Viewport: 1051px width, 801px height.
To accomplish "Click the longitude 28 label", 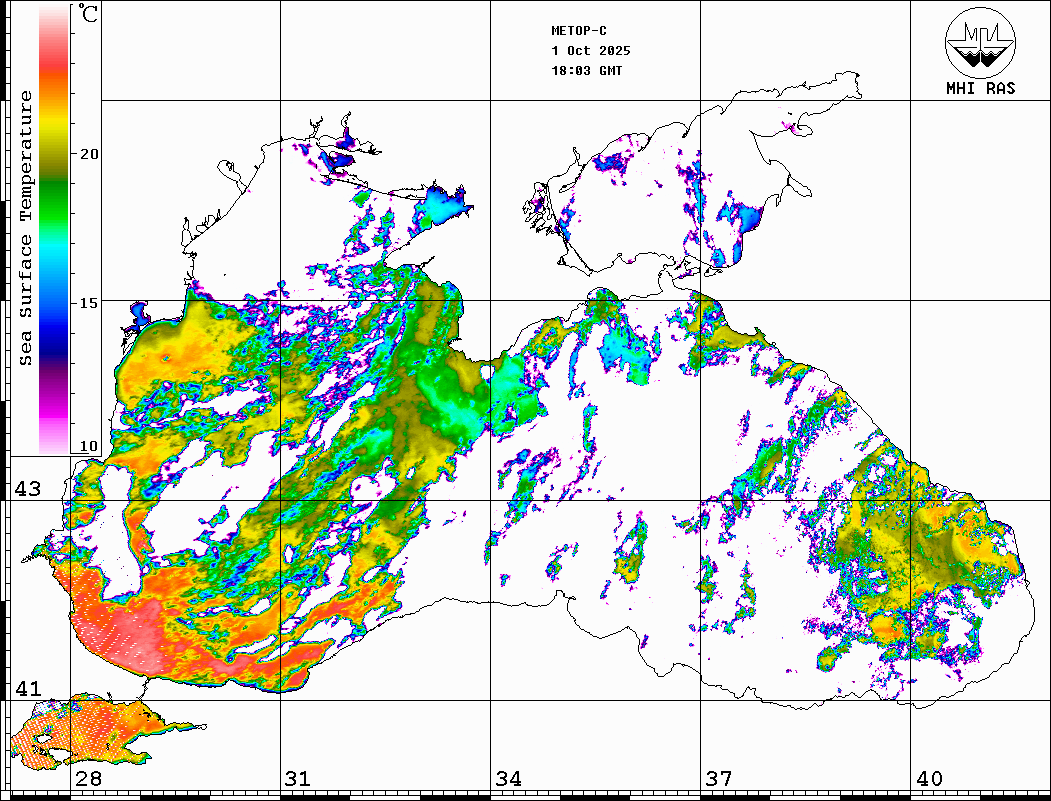I will pyautogui.click(x=88, y=779).
